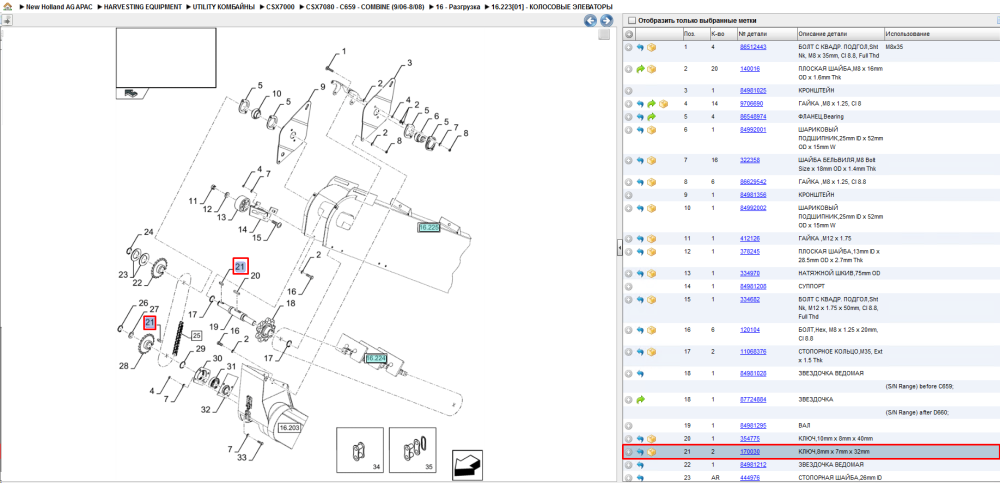Click package icon for part 86512443
This screenshot has width=1000, height=483.
tap(652, 47)
